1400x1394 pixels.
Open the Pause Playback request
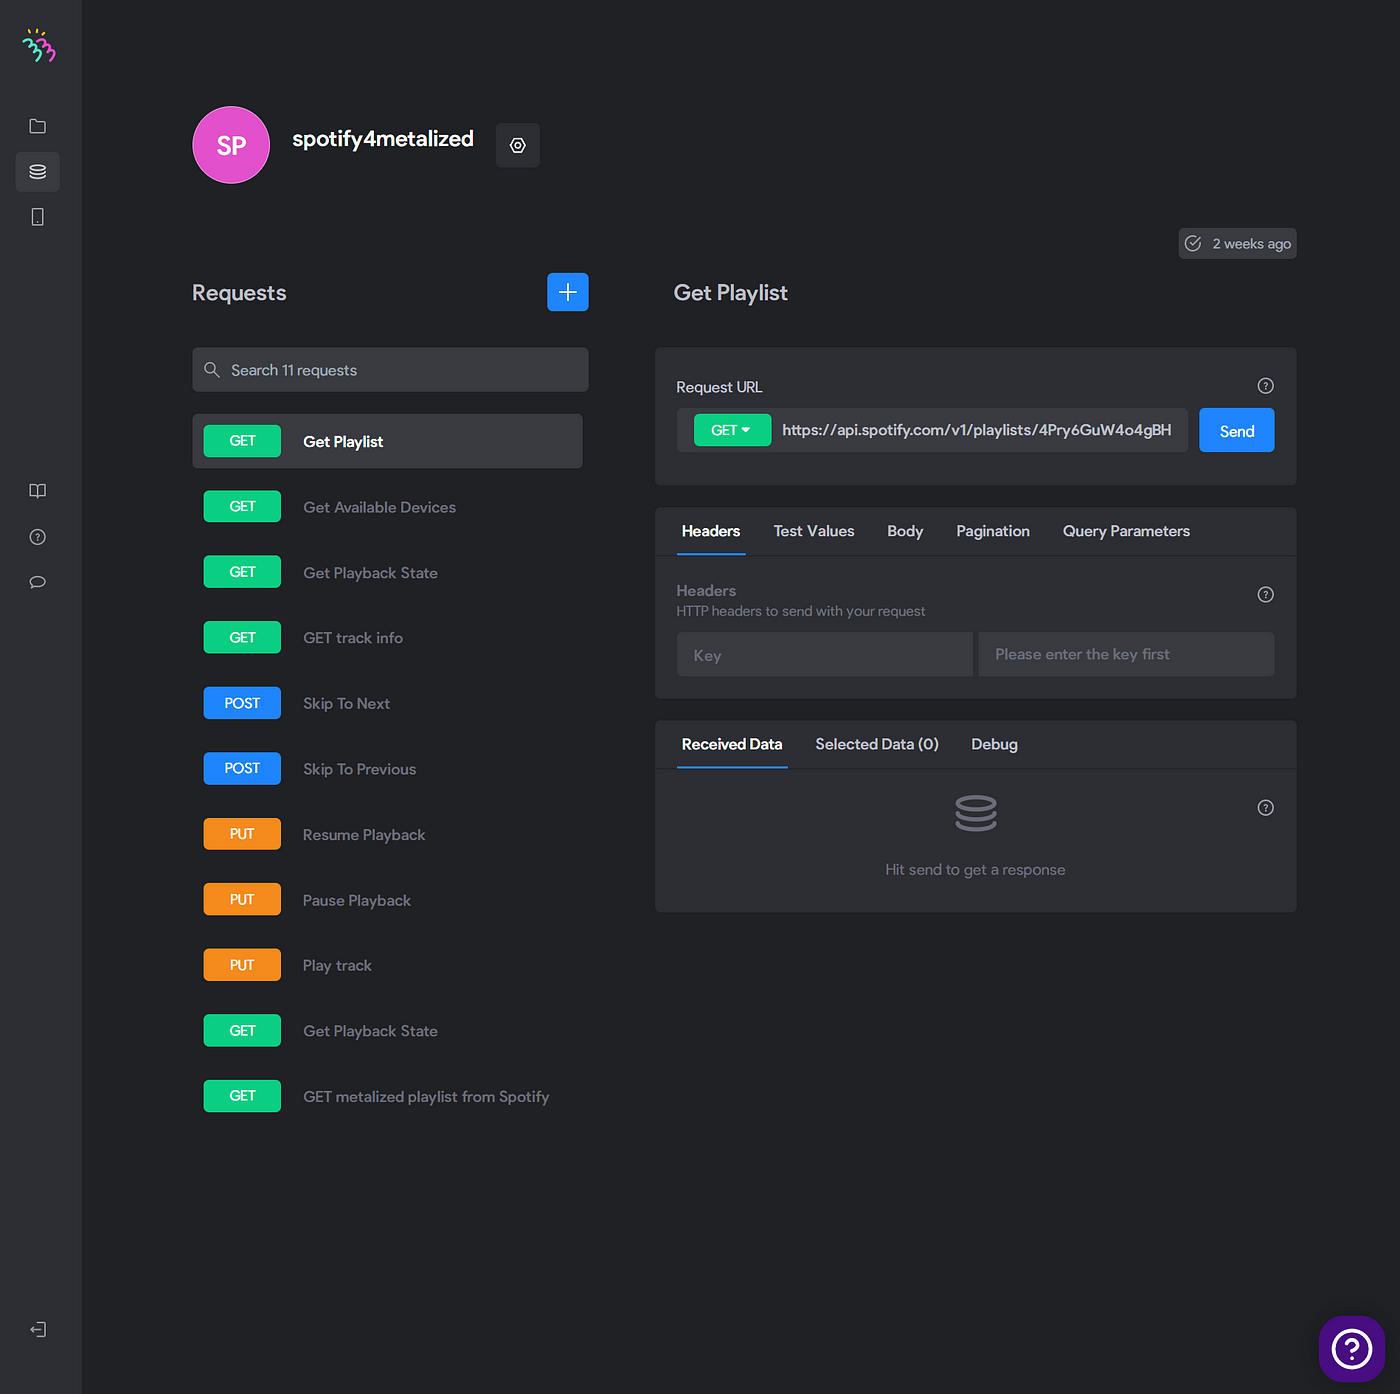tap(387, 900)
